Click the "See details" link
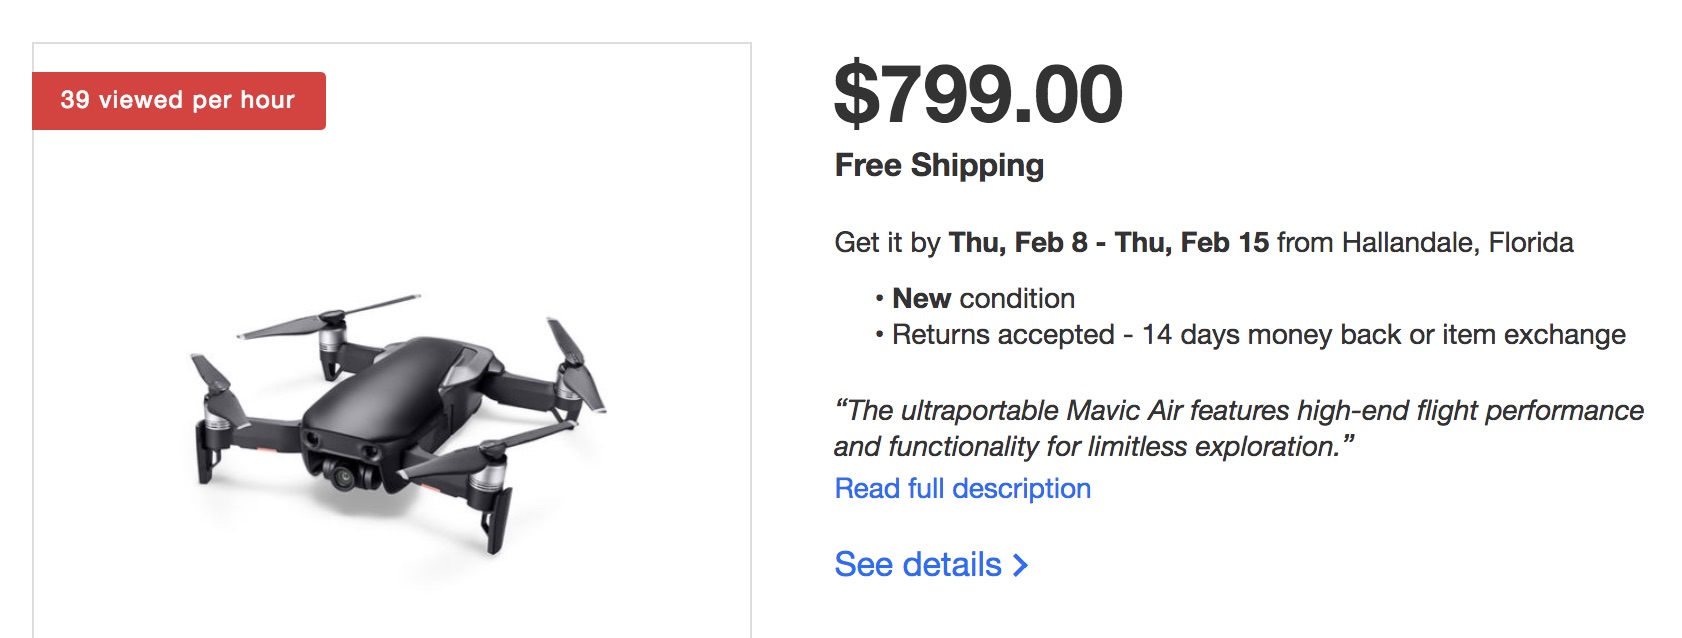Viewport: 1682px width, 638px height. click(913, 564)
